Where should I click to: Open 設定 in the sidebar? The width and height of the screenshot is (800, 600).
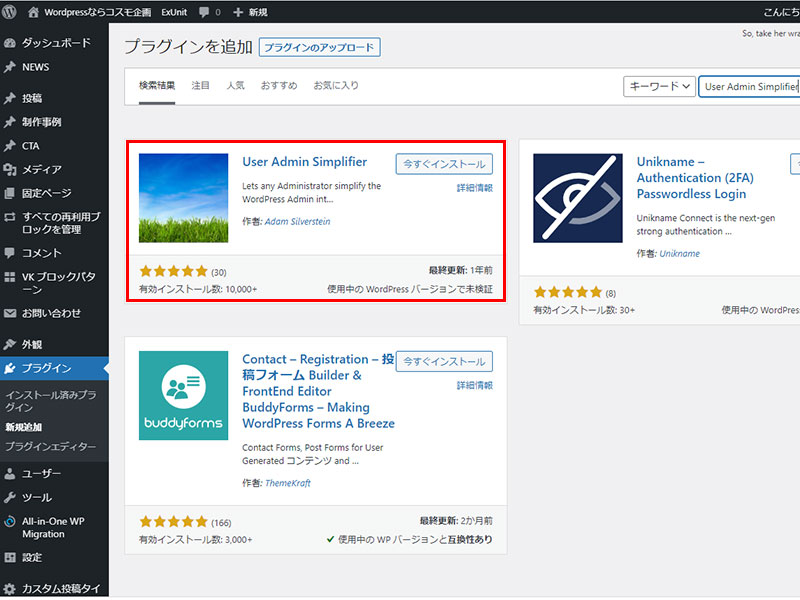31,557
